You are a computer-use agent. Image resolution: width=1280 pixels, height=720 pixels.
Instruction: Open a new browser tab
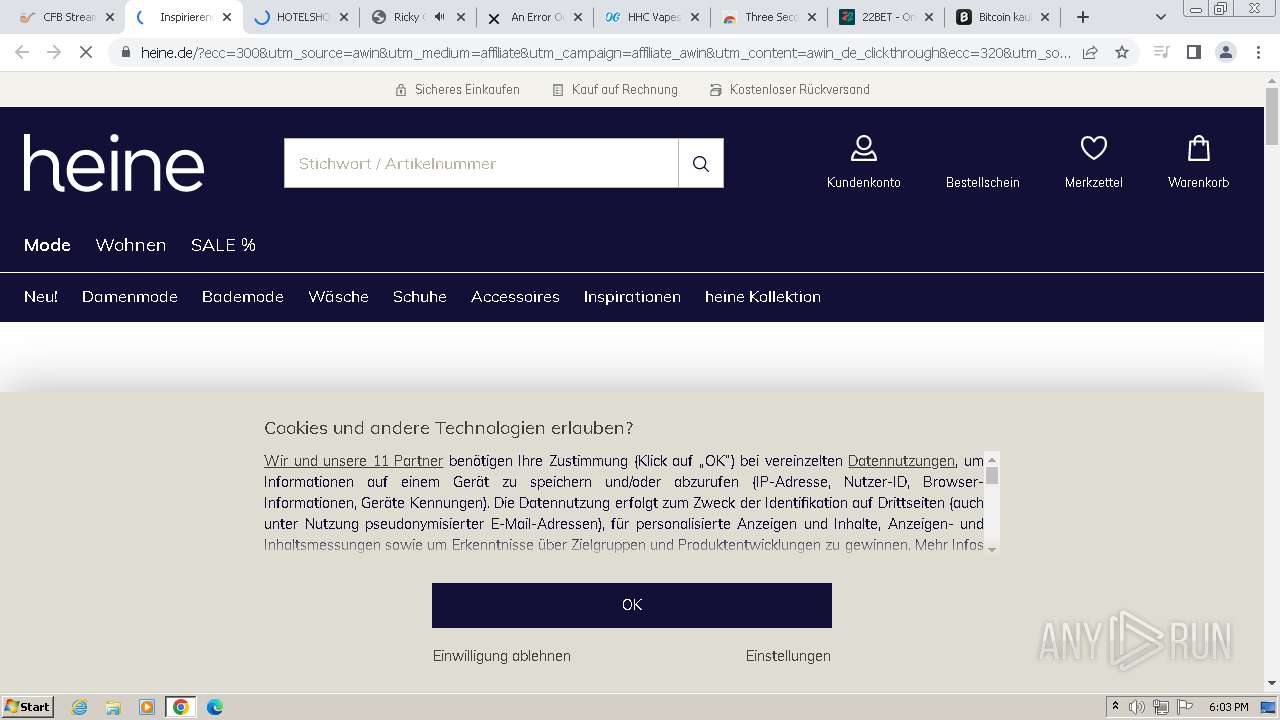click(1083, 17)
